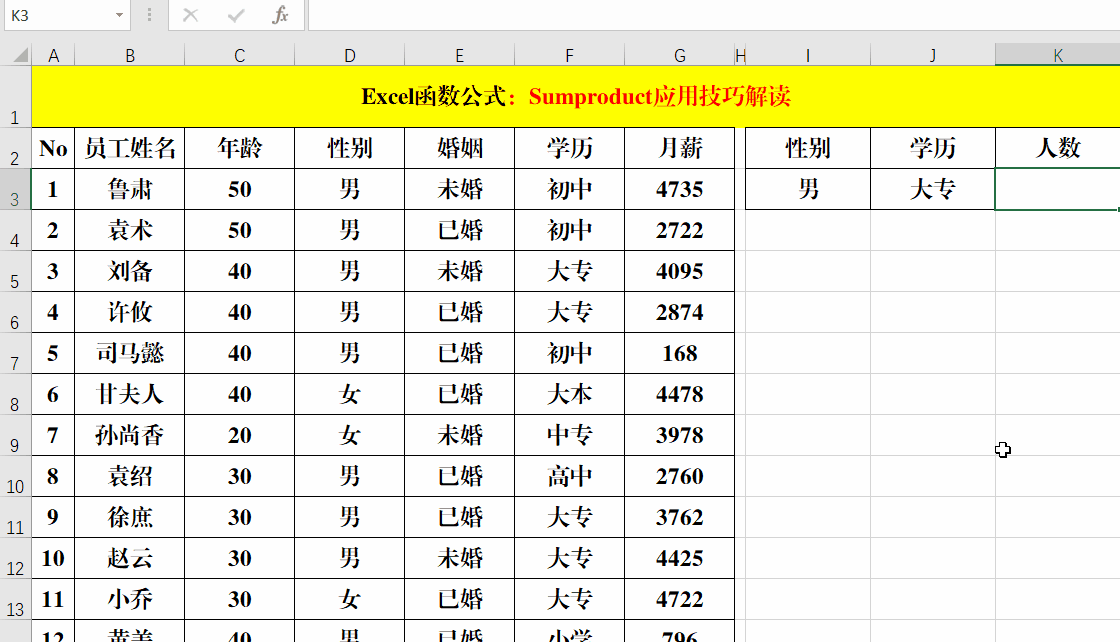Click the name cell 小乔
The image size is (1120, 642).
130,599
